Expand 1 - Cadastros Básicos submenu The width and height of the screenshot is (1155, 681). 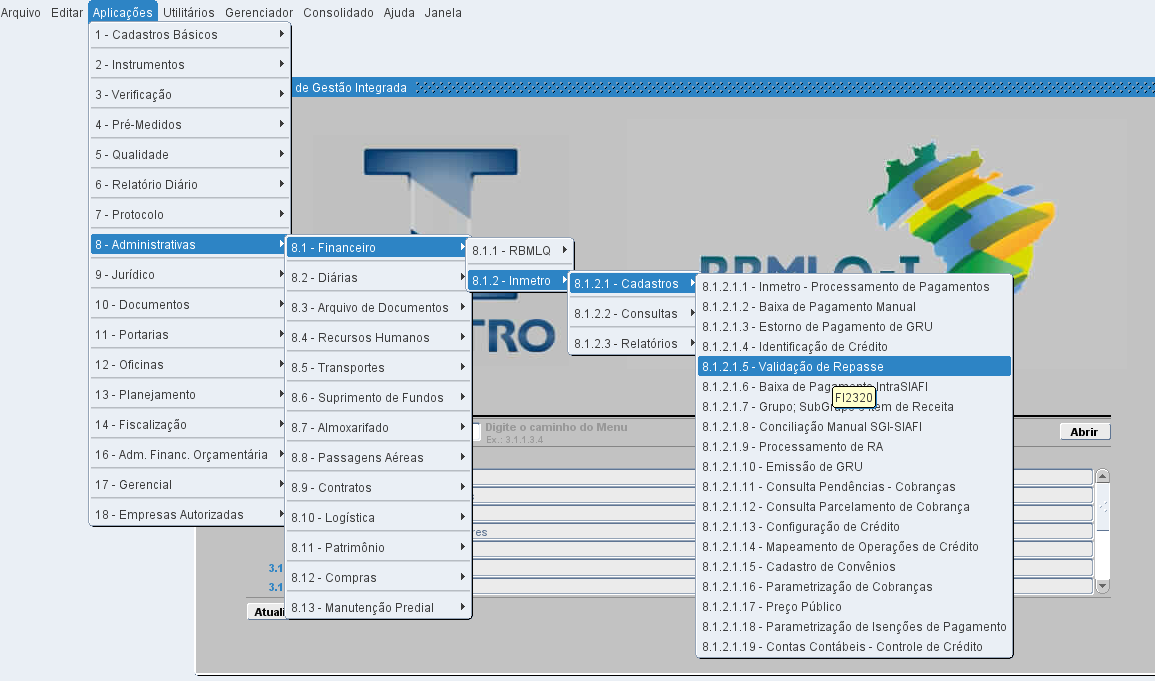coord(189,35)
